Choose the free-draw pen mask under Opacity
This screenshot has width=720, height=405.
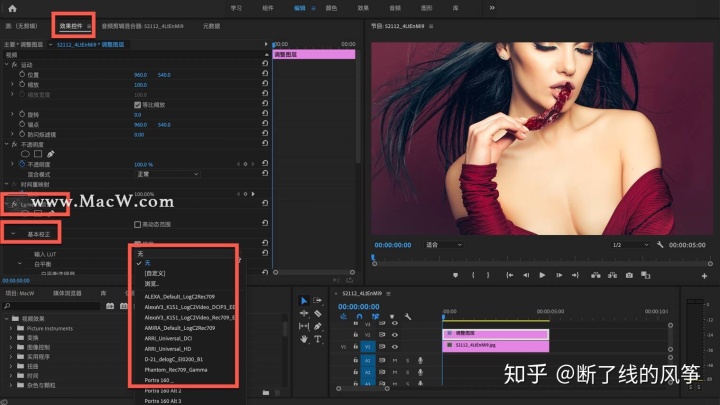coord(51,154)
